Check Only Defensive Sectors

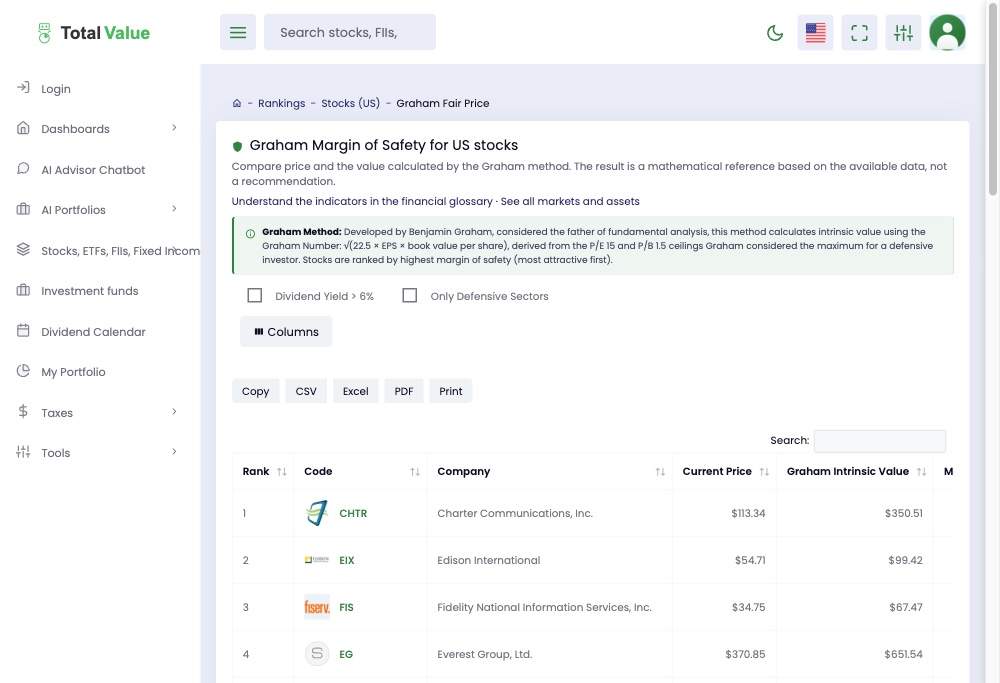pos(409,295)
